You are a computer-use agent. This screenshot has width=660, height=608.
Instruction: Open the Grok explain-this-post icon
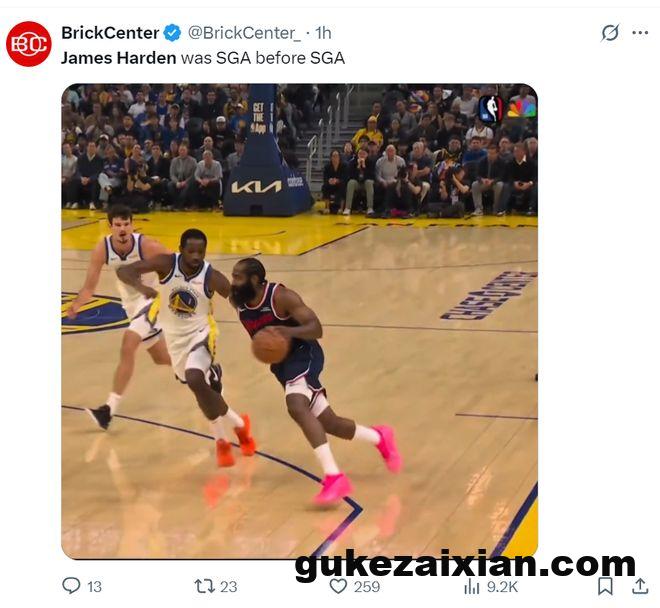(x=610, y=33)
